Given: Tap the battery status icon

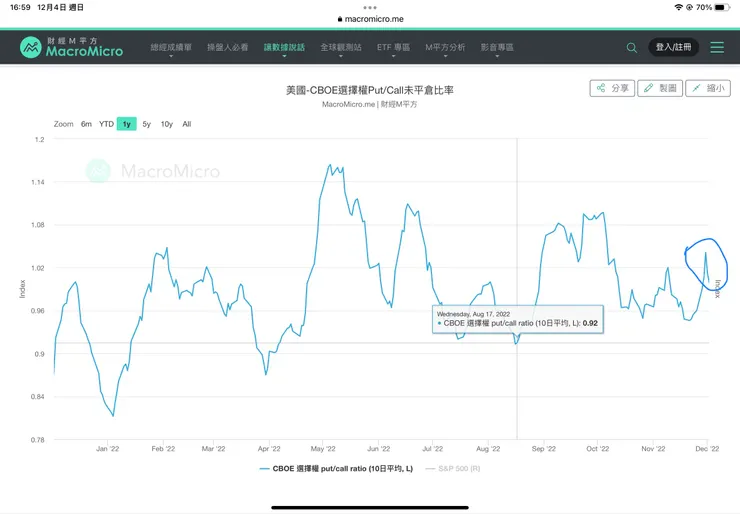Looking at the screenshot, I should pos(722,7).
